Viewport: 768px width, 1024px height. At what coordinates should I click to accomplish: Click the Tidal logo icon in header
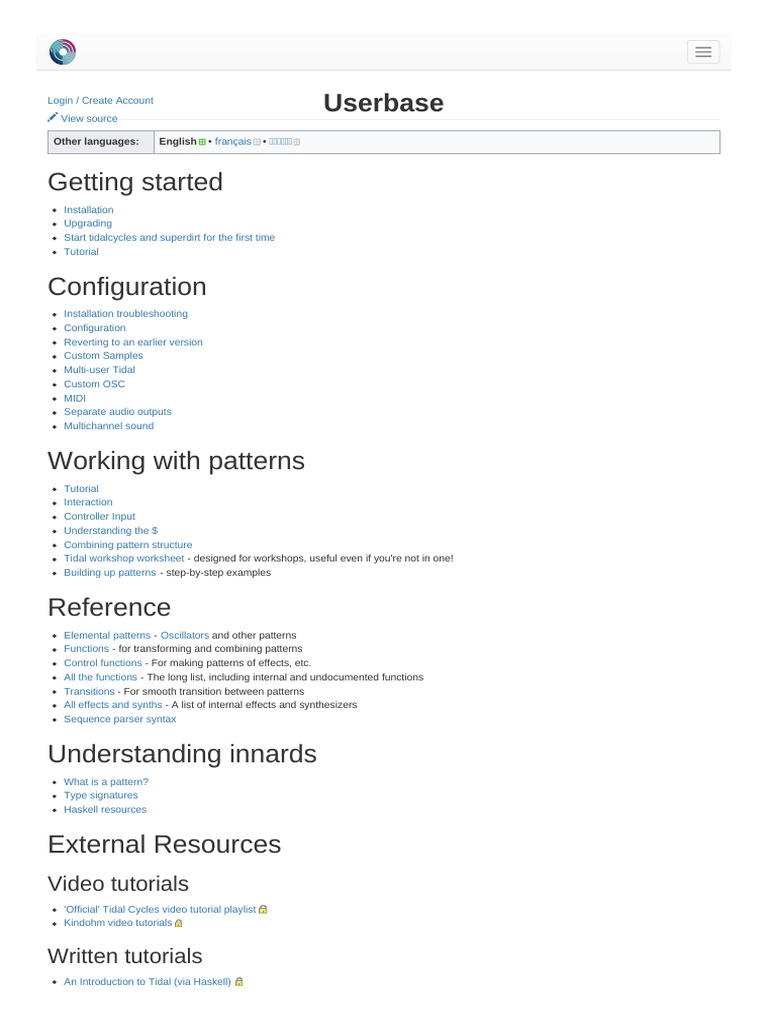62,52
